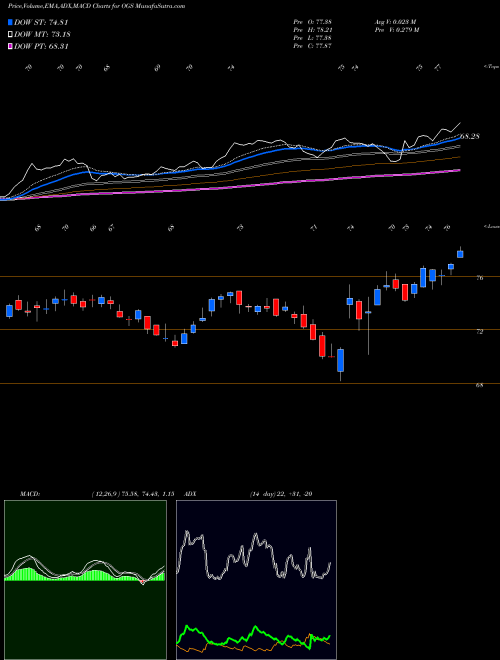Click the ADX (14 day) values text
Screen dimensions: 500x660
(x=281, y=494)
